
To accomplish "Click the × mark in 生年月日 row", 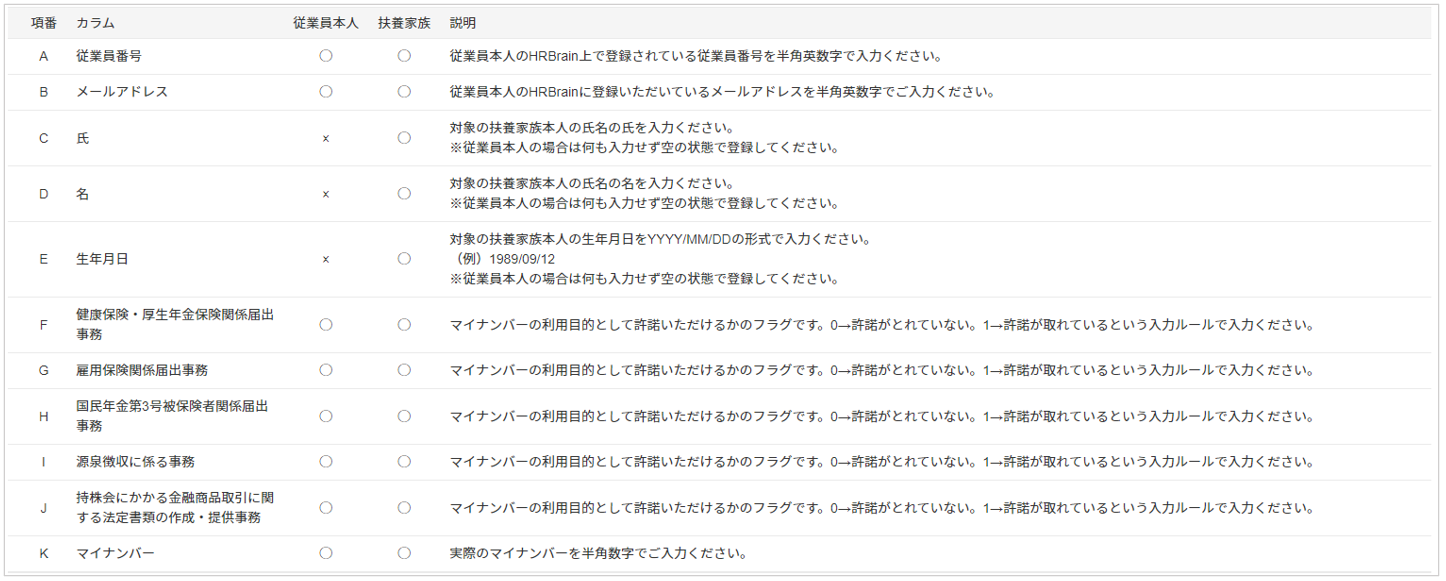I will [x=326, y=259].
